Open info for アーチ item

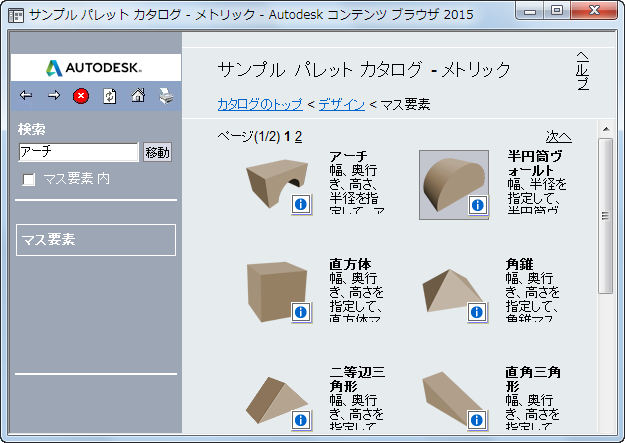click(301, 205)
